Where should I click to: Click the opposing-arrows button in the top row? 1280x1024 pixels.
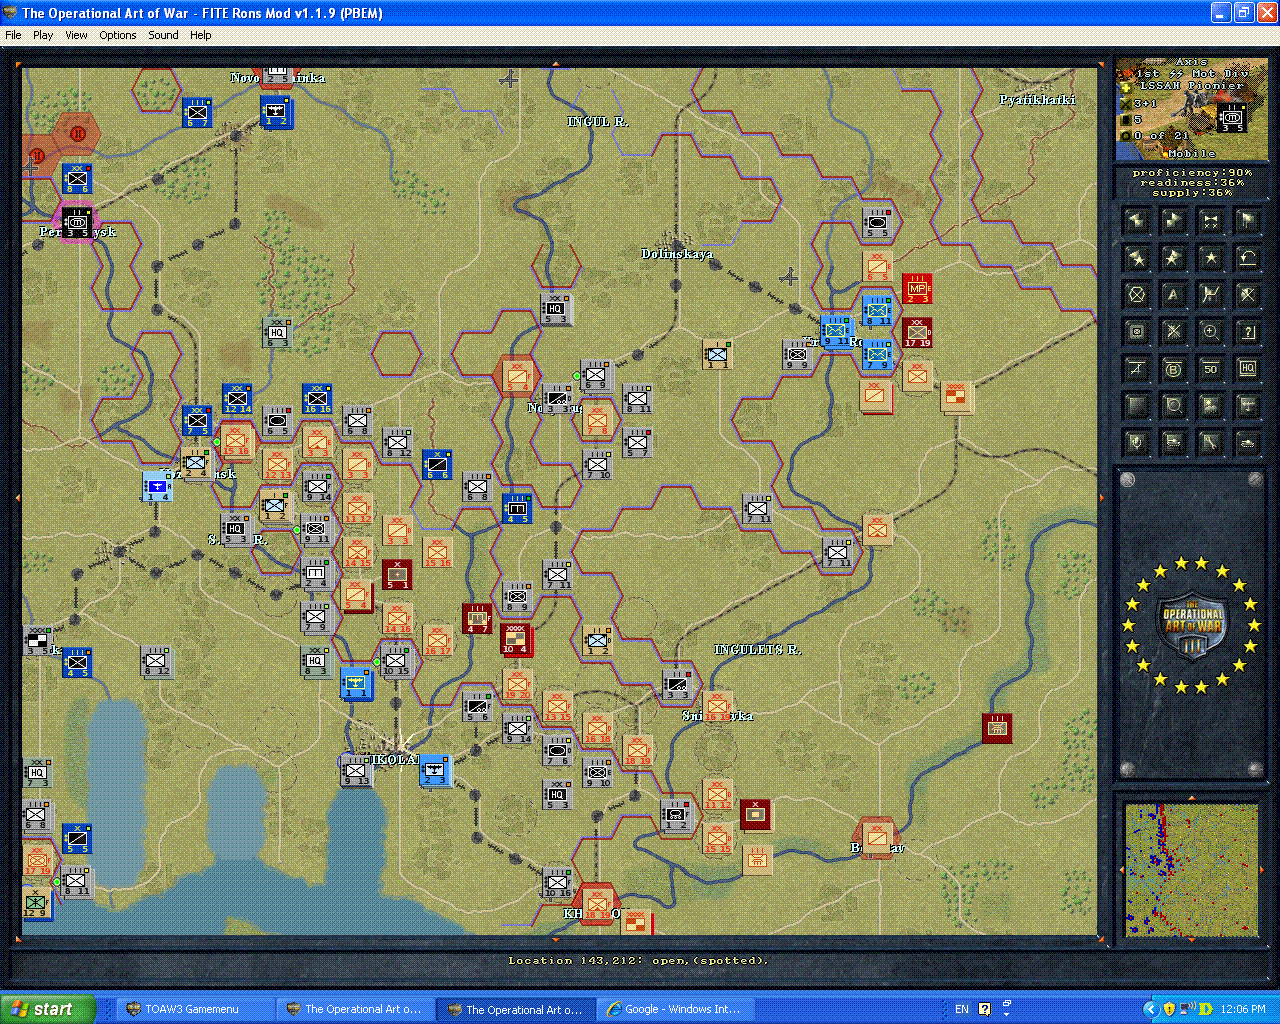click(x=1210, y=221)
